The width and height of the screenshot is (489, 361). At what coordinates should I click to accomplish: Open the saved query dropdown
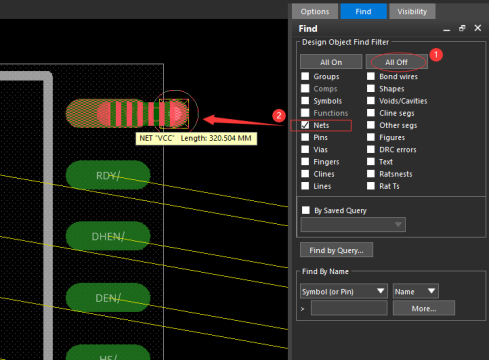click(353, 224)
